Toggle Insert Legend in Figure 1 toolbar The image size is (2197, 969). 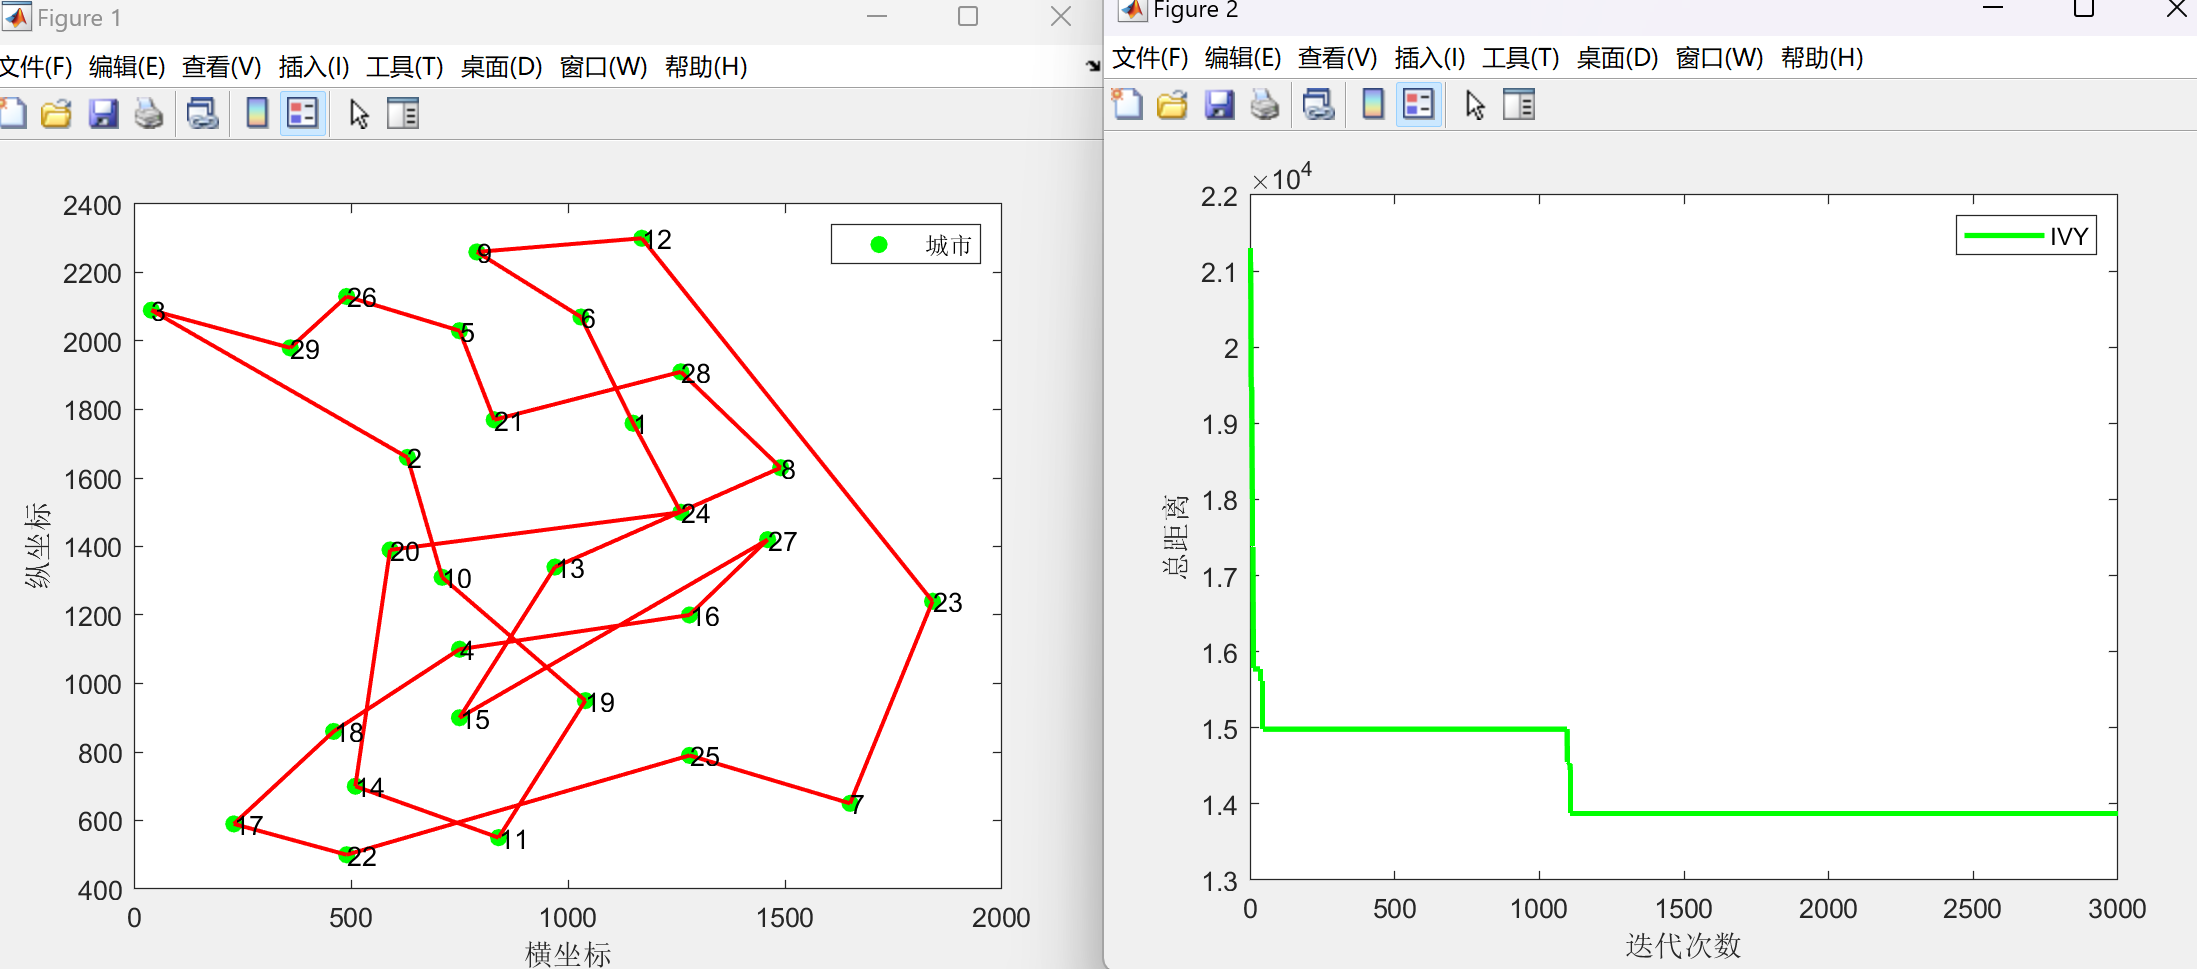(x=302, y=113)
